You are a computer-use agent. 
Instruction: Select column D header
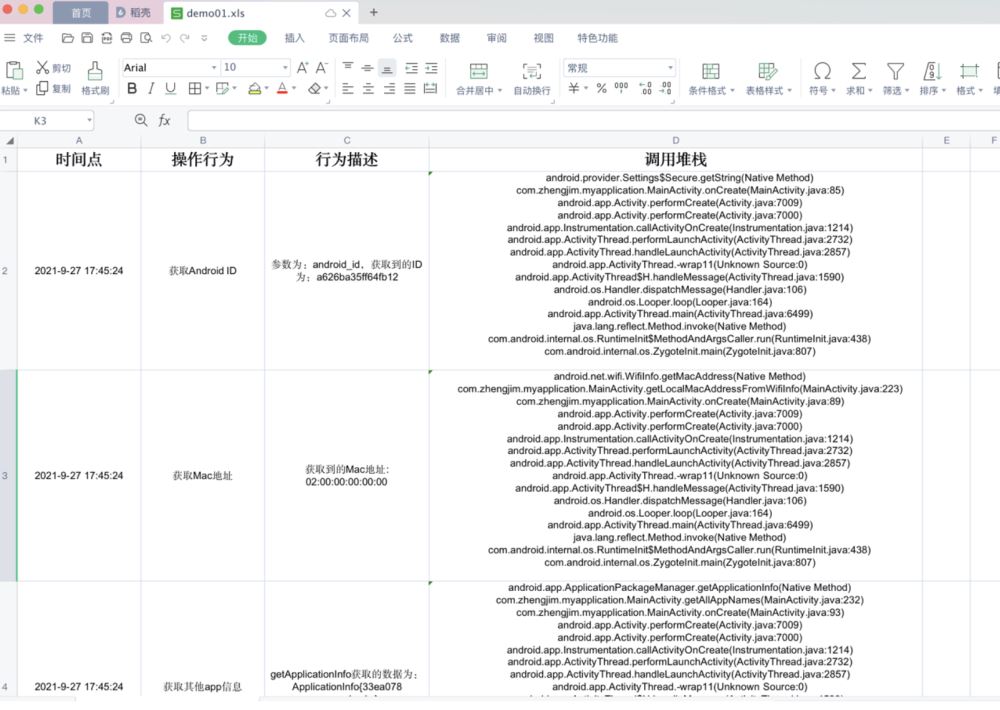click(x=675, y=140)
